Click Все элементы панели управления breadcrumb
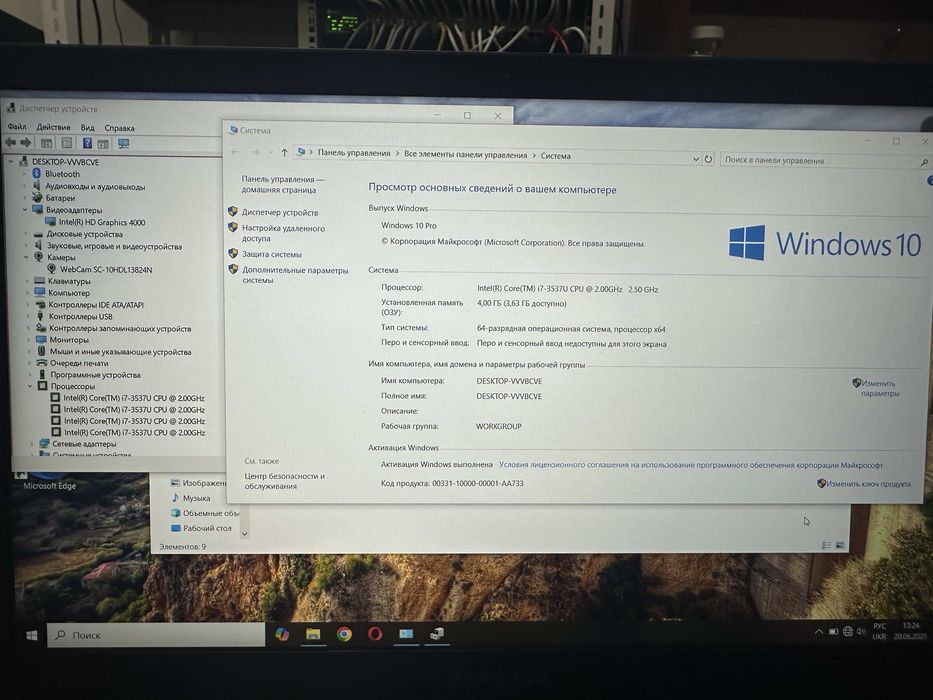This screenshot has height=700, width=933. [x=465, y=155]
